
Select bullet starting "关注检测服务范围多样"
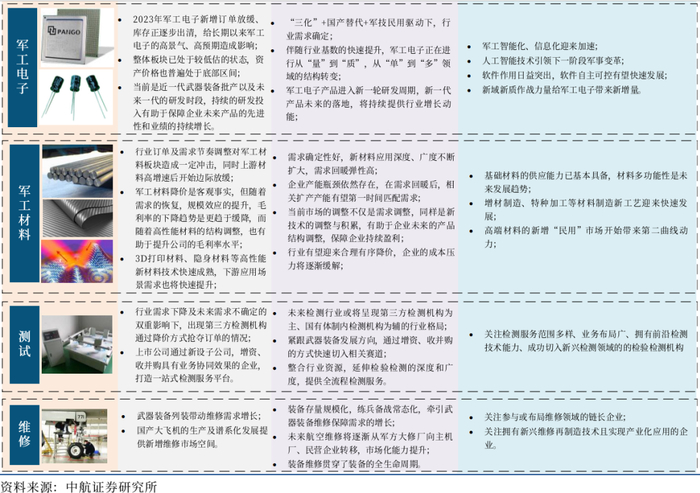pyautogui.click(x=586, y=340)
